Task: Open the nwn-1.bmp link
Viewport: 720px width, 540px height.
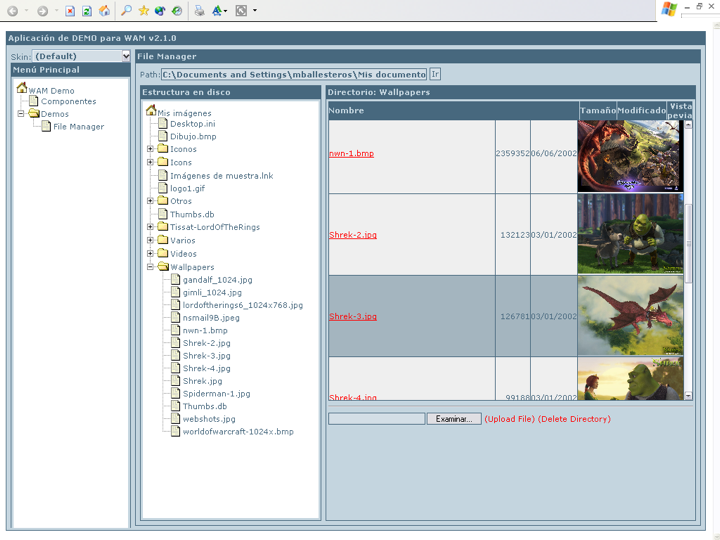Action: tap(351, 153)
